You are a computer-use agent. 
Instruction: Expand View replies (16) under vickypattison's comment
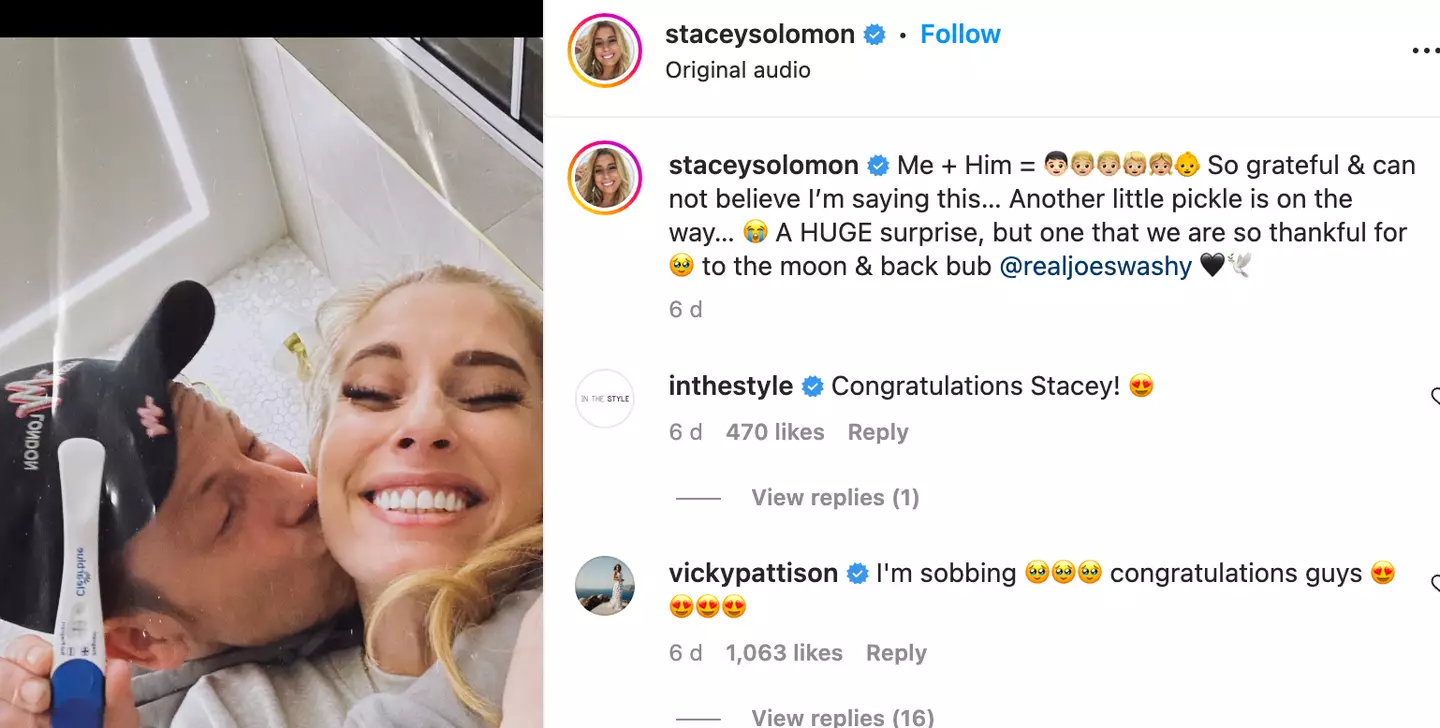click(x=842, y=716)
